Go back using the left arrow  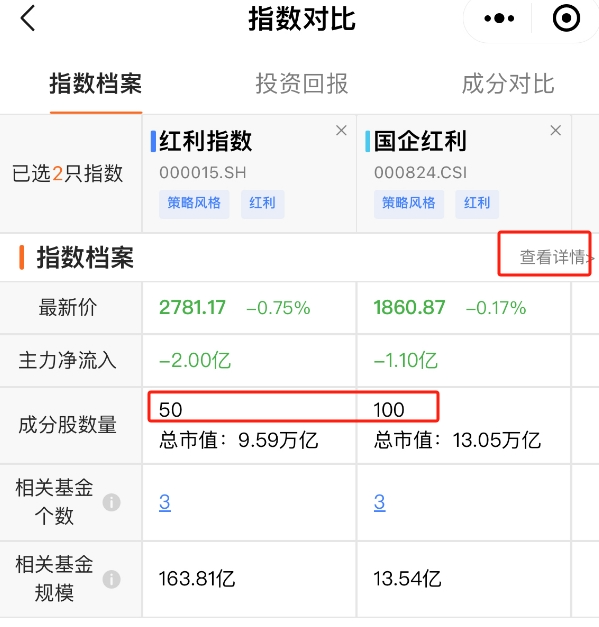coord(28,18)
